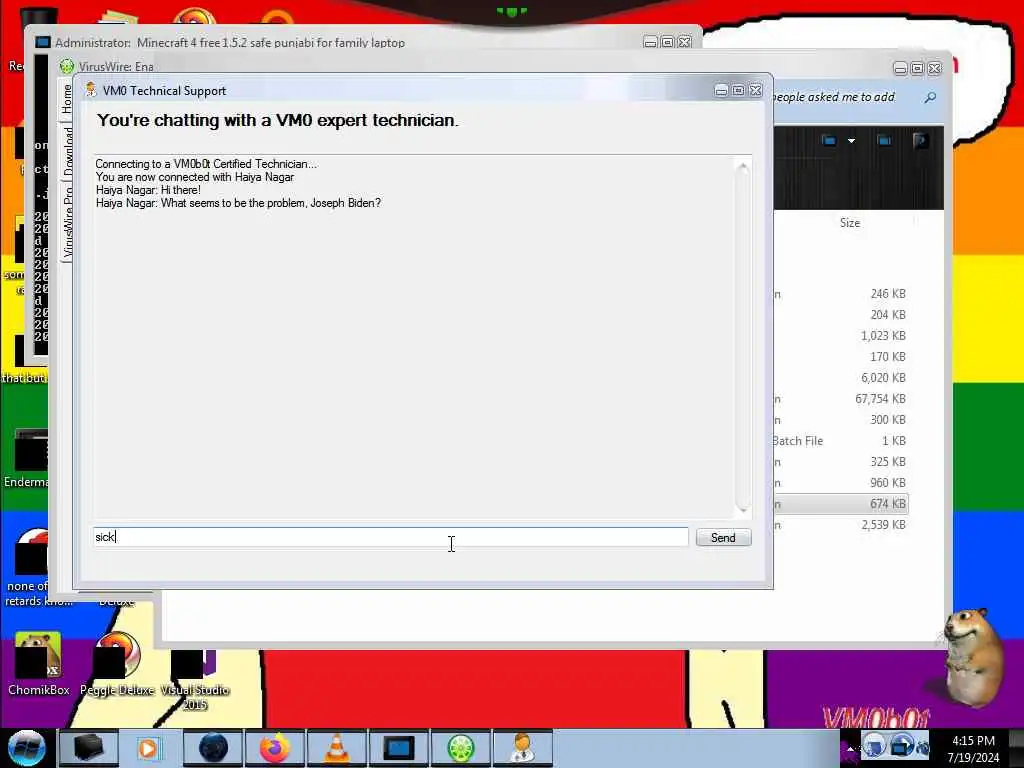This screenshot has width=1024, height=768.
Task: Toggle the preview pane icon in Explorer
Action: (x=884, y=140)
